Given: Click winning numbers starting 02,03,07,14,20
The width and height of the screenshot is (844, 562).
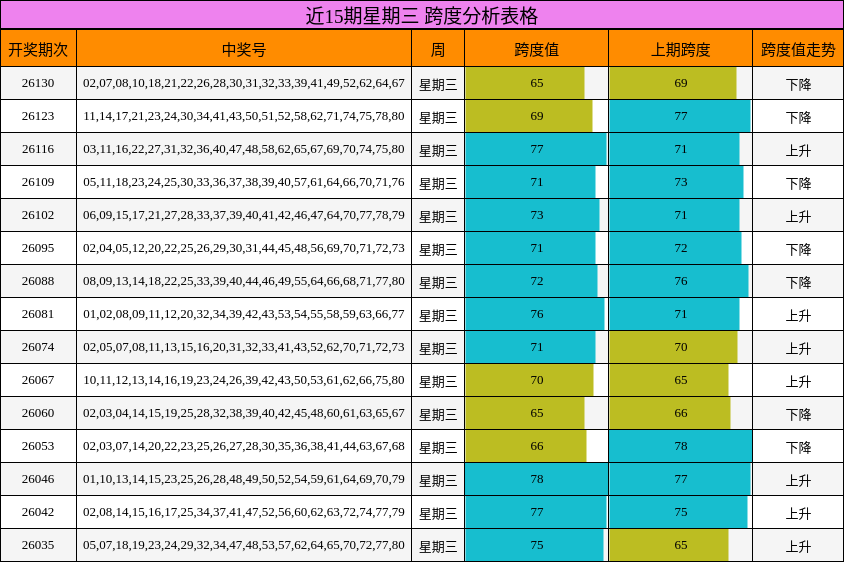Looking at the screenshot, I should 244,446.
